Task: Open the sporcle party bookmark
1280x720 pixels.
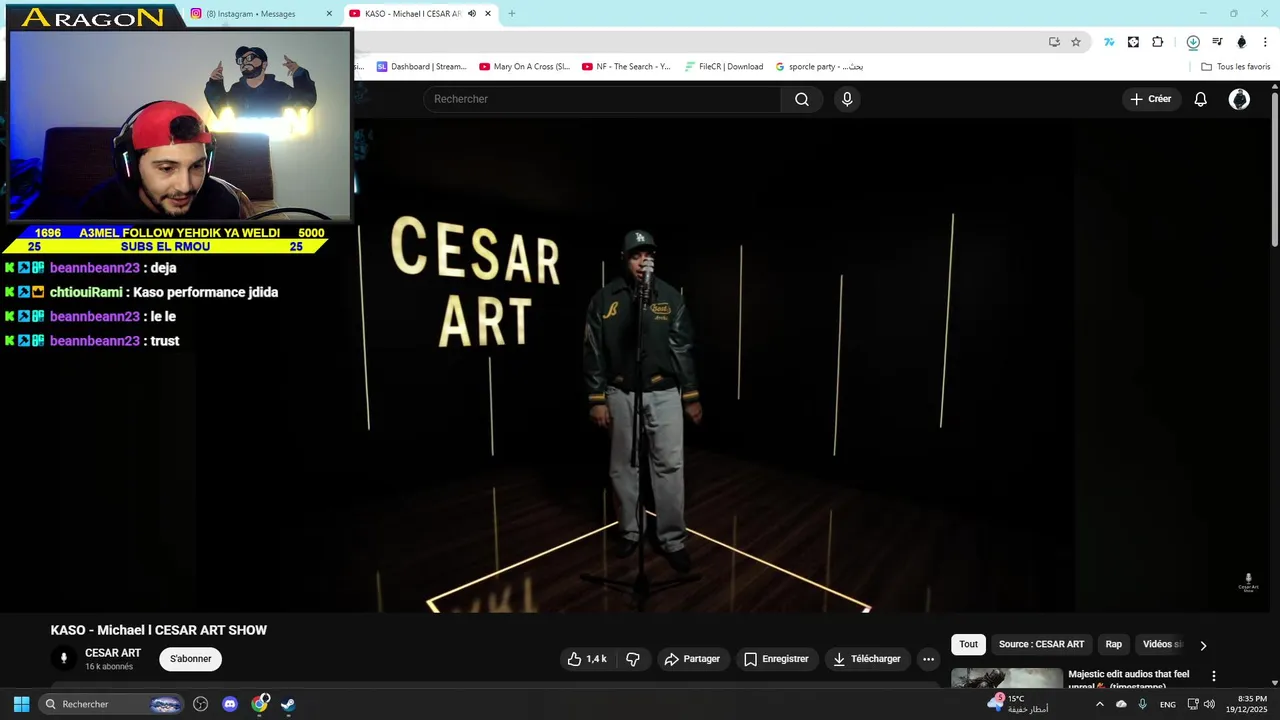Action: 819,67
